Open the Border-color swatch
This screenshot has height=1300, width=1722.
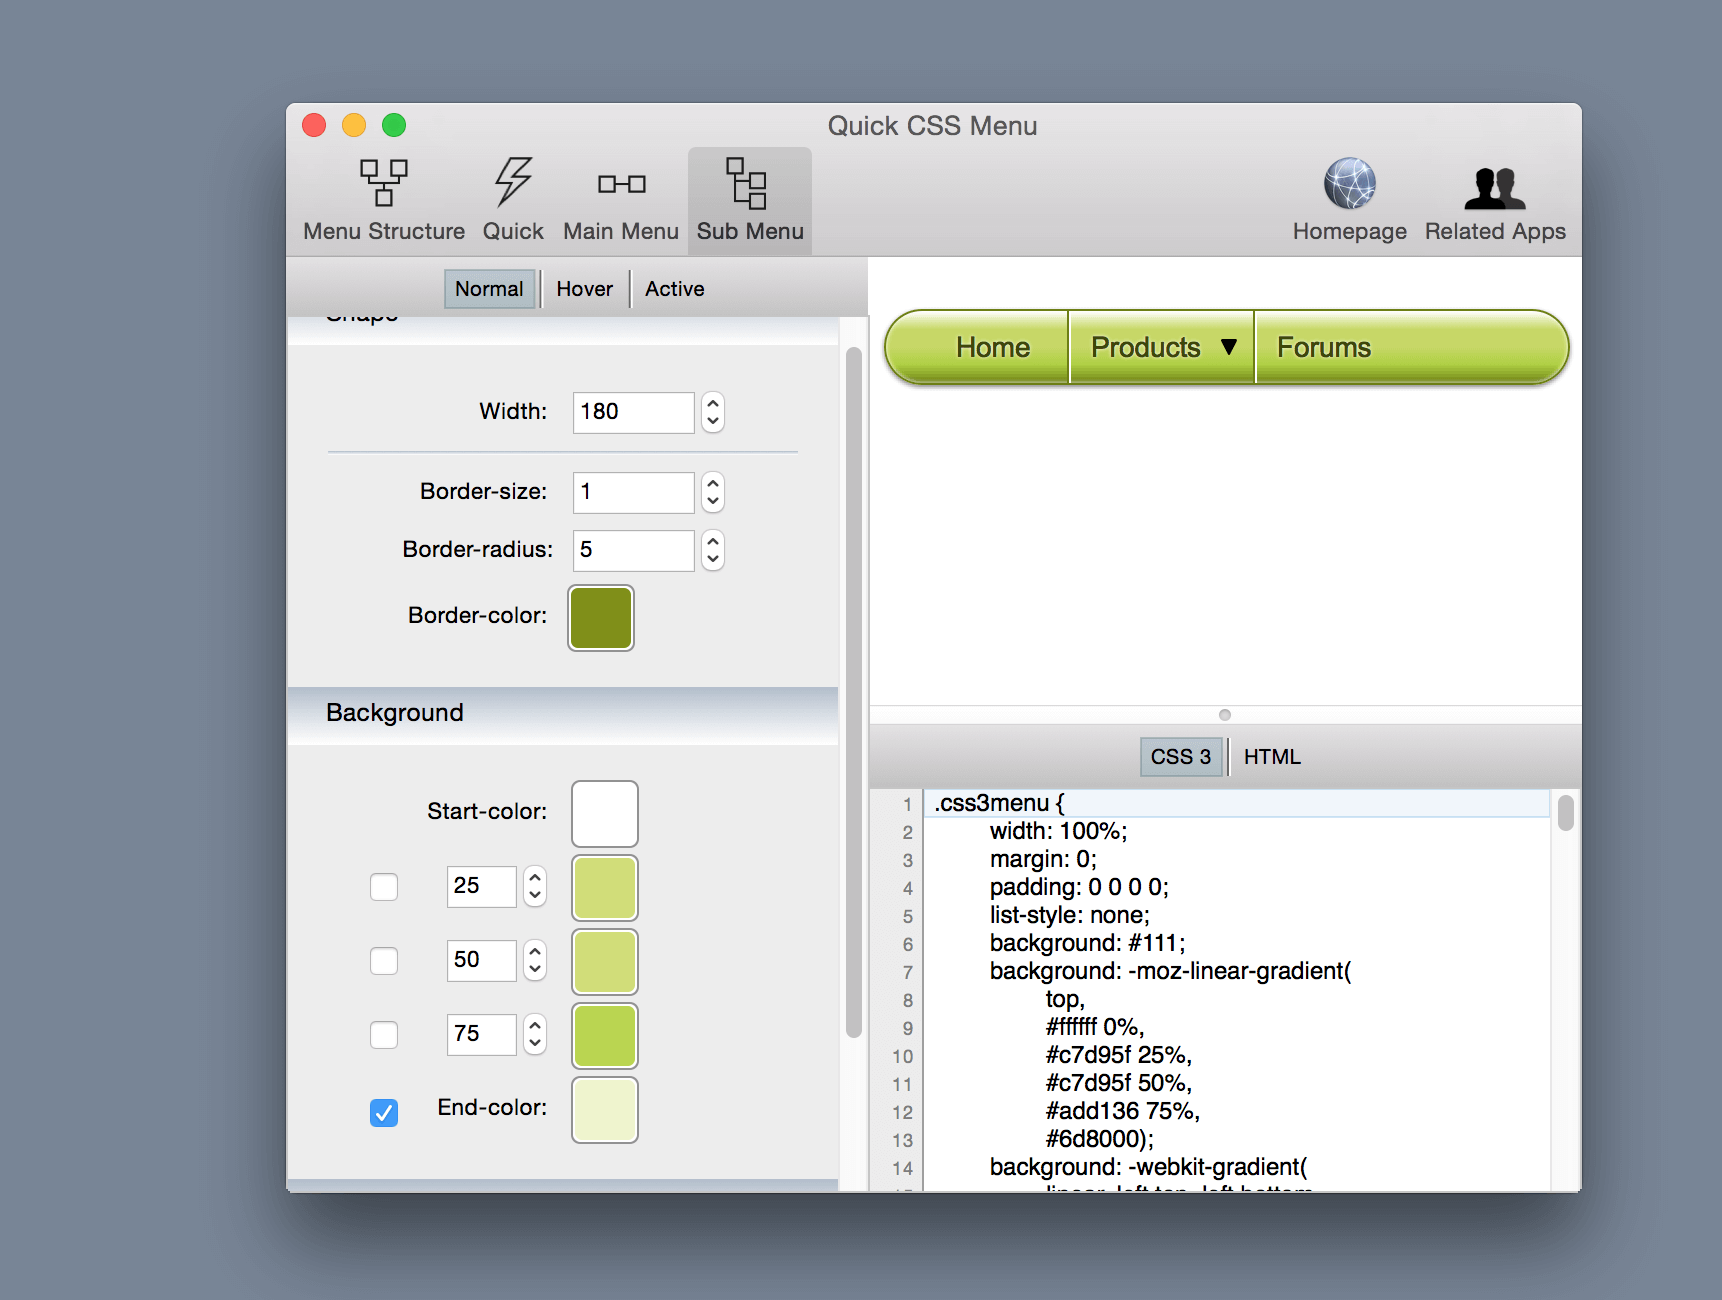(x=601, y=618)
